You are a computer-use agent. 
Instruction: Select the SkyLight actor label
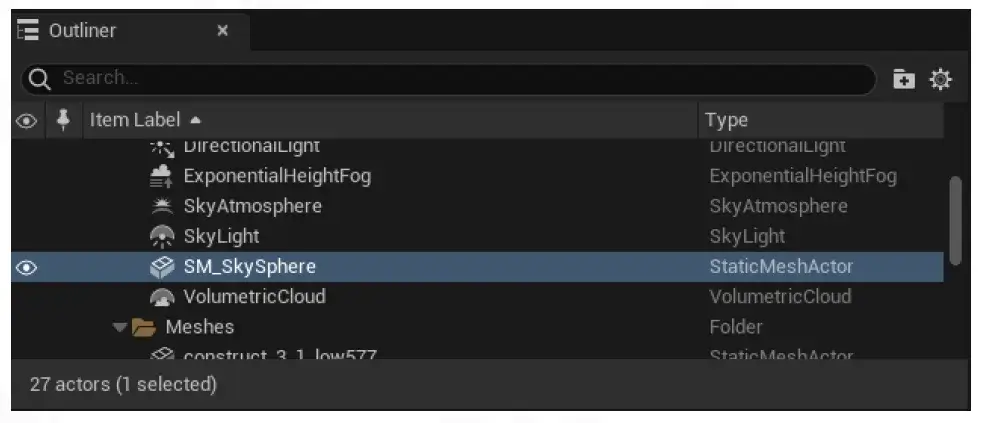[221, 236]
